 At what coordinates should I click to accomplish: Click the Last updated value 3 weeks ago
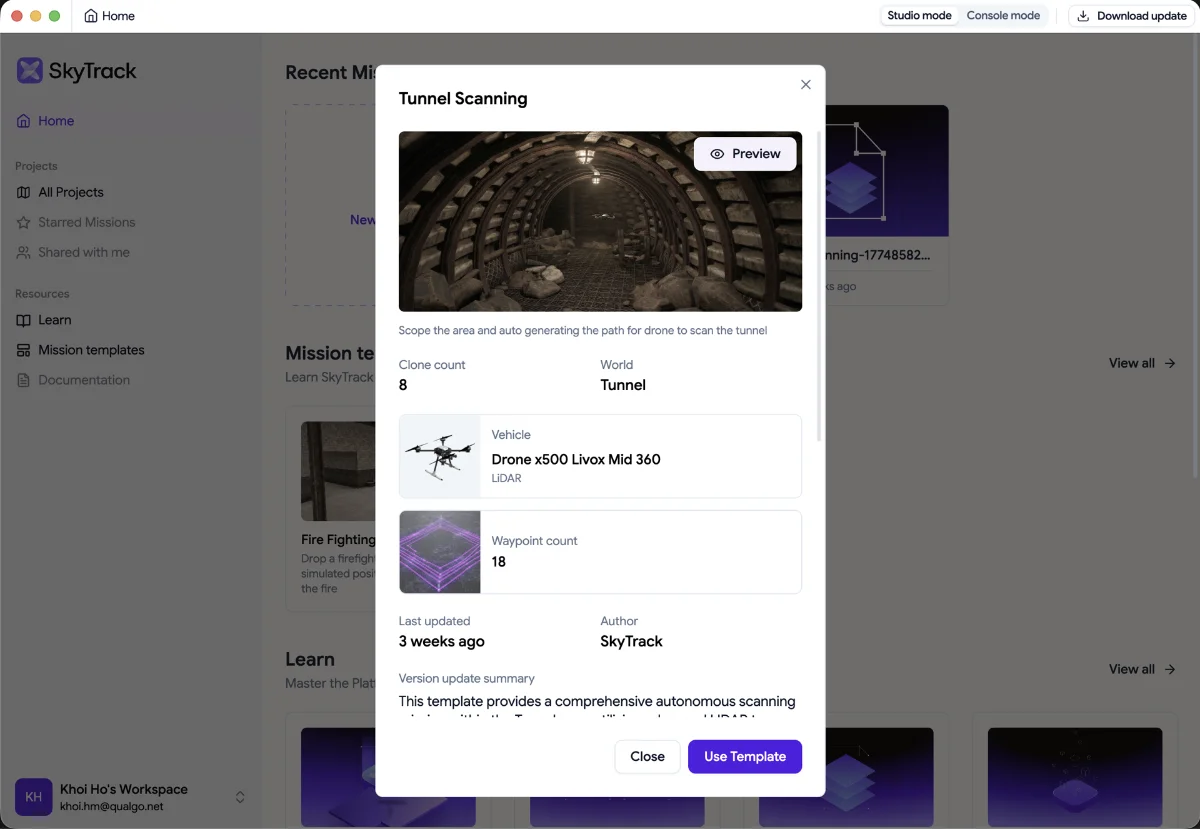(x=442, y=641)
